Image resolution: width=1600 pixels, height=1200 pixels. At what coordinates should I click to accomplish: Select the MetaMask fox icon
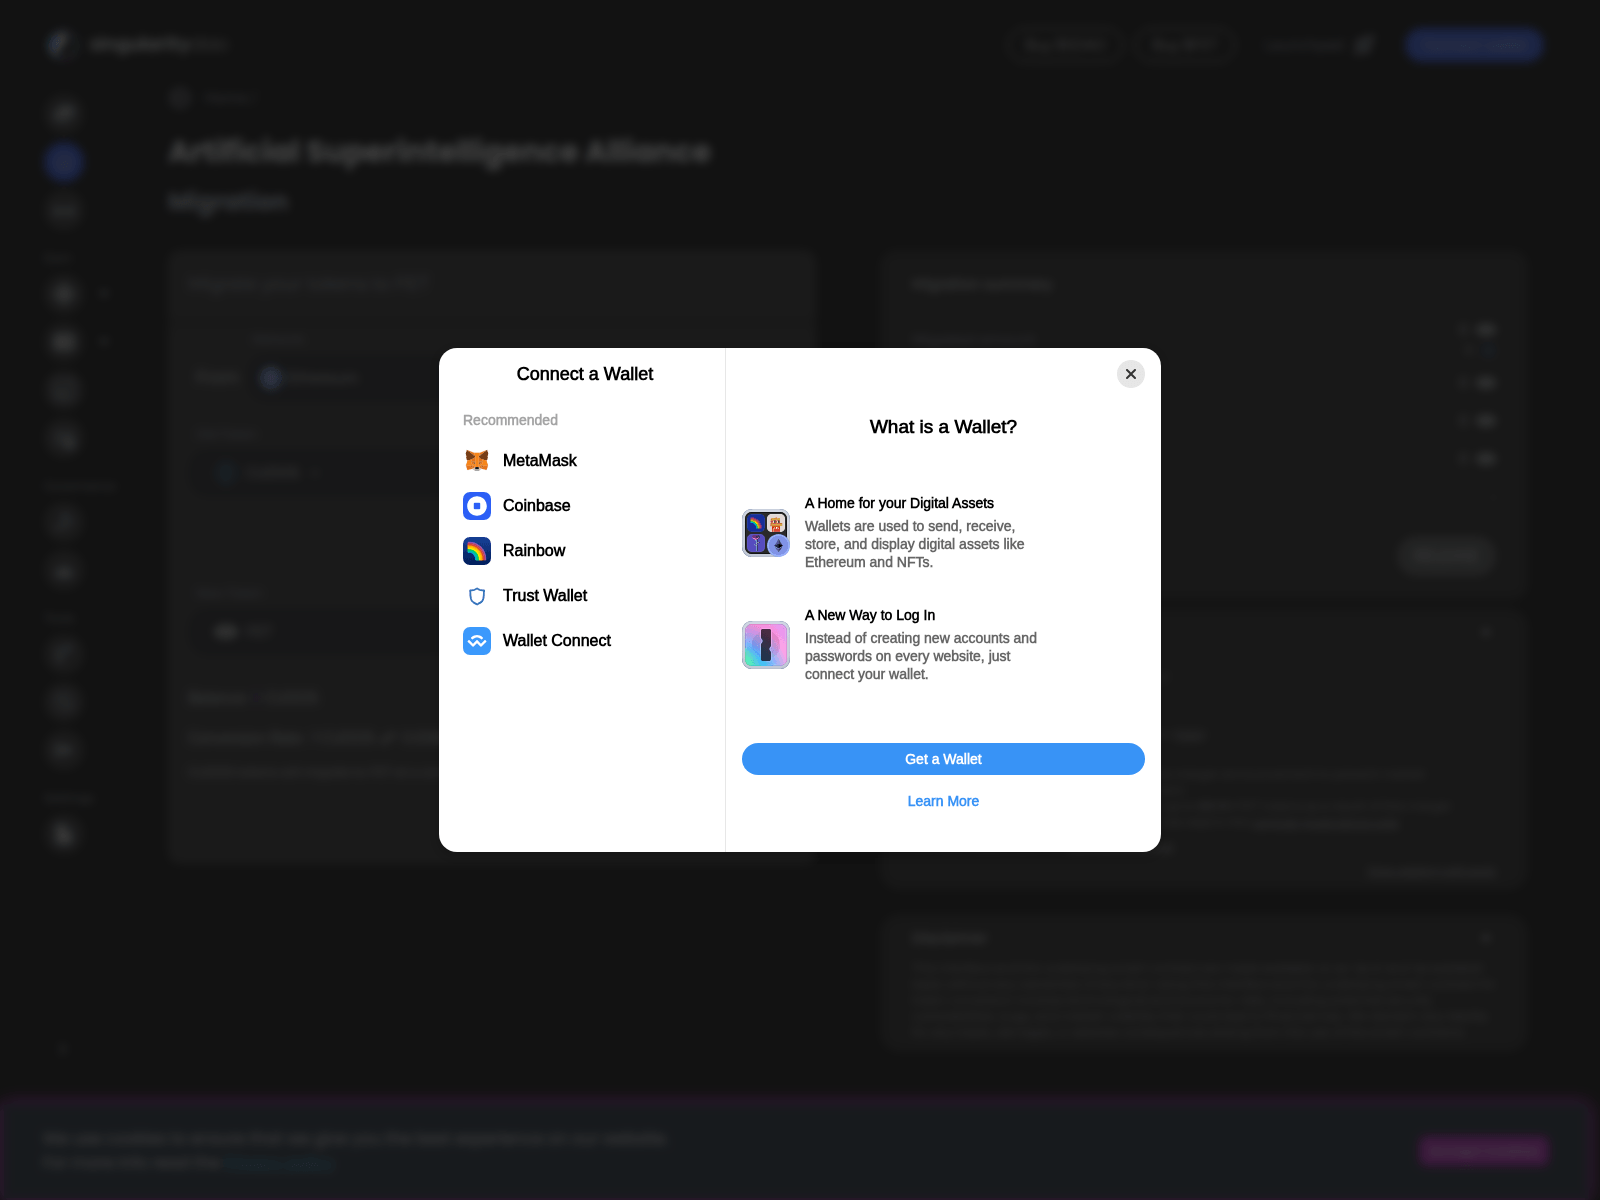coord(477,460)
